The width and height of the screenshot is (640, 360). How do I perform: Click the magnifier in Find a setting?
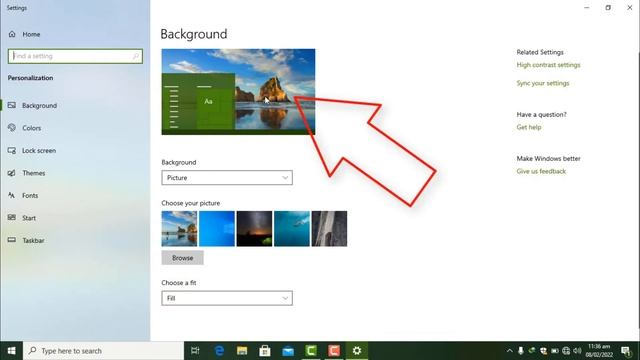pyautogui.click(x=136, y=56)
